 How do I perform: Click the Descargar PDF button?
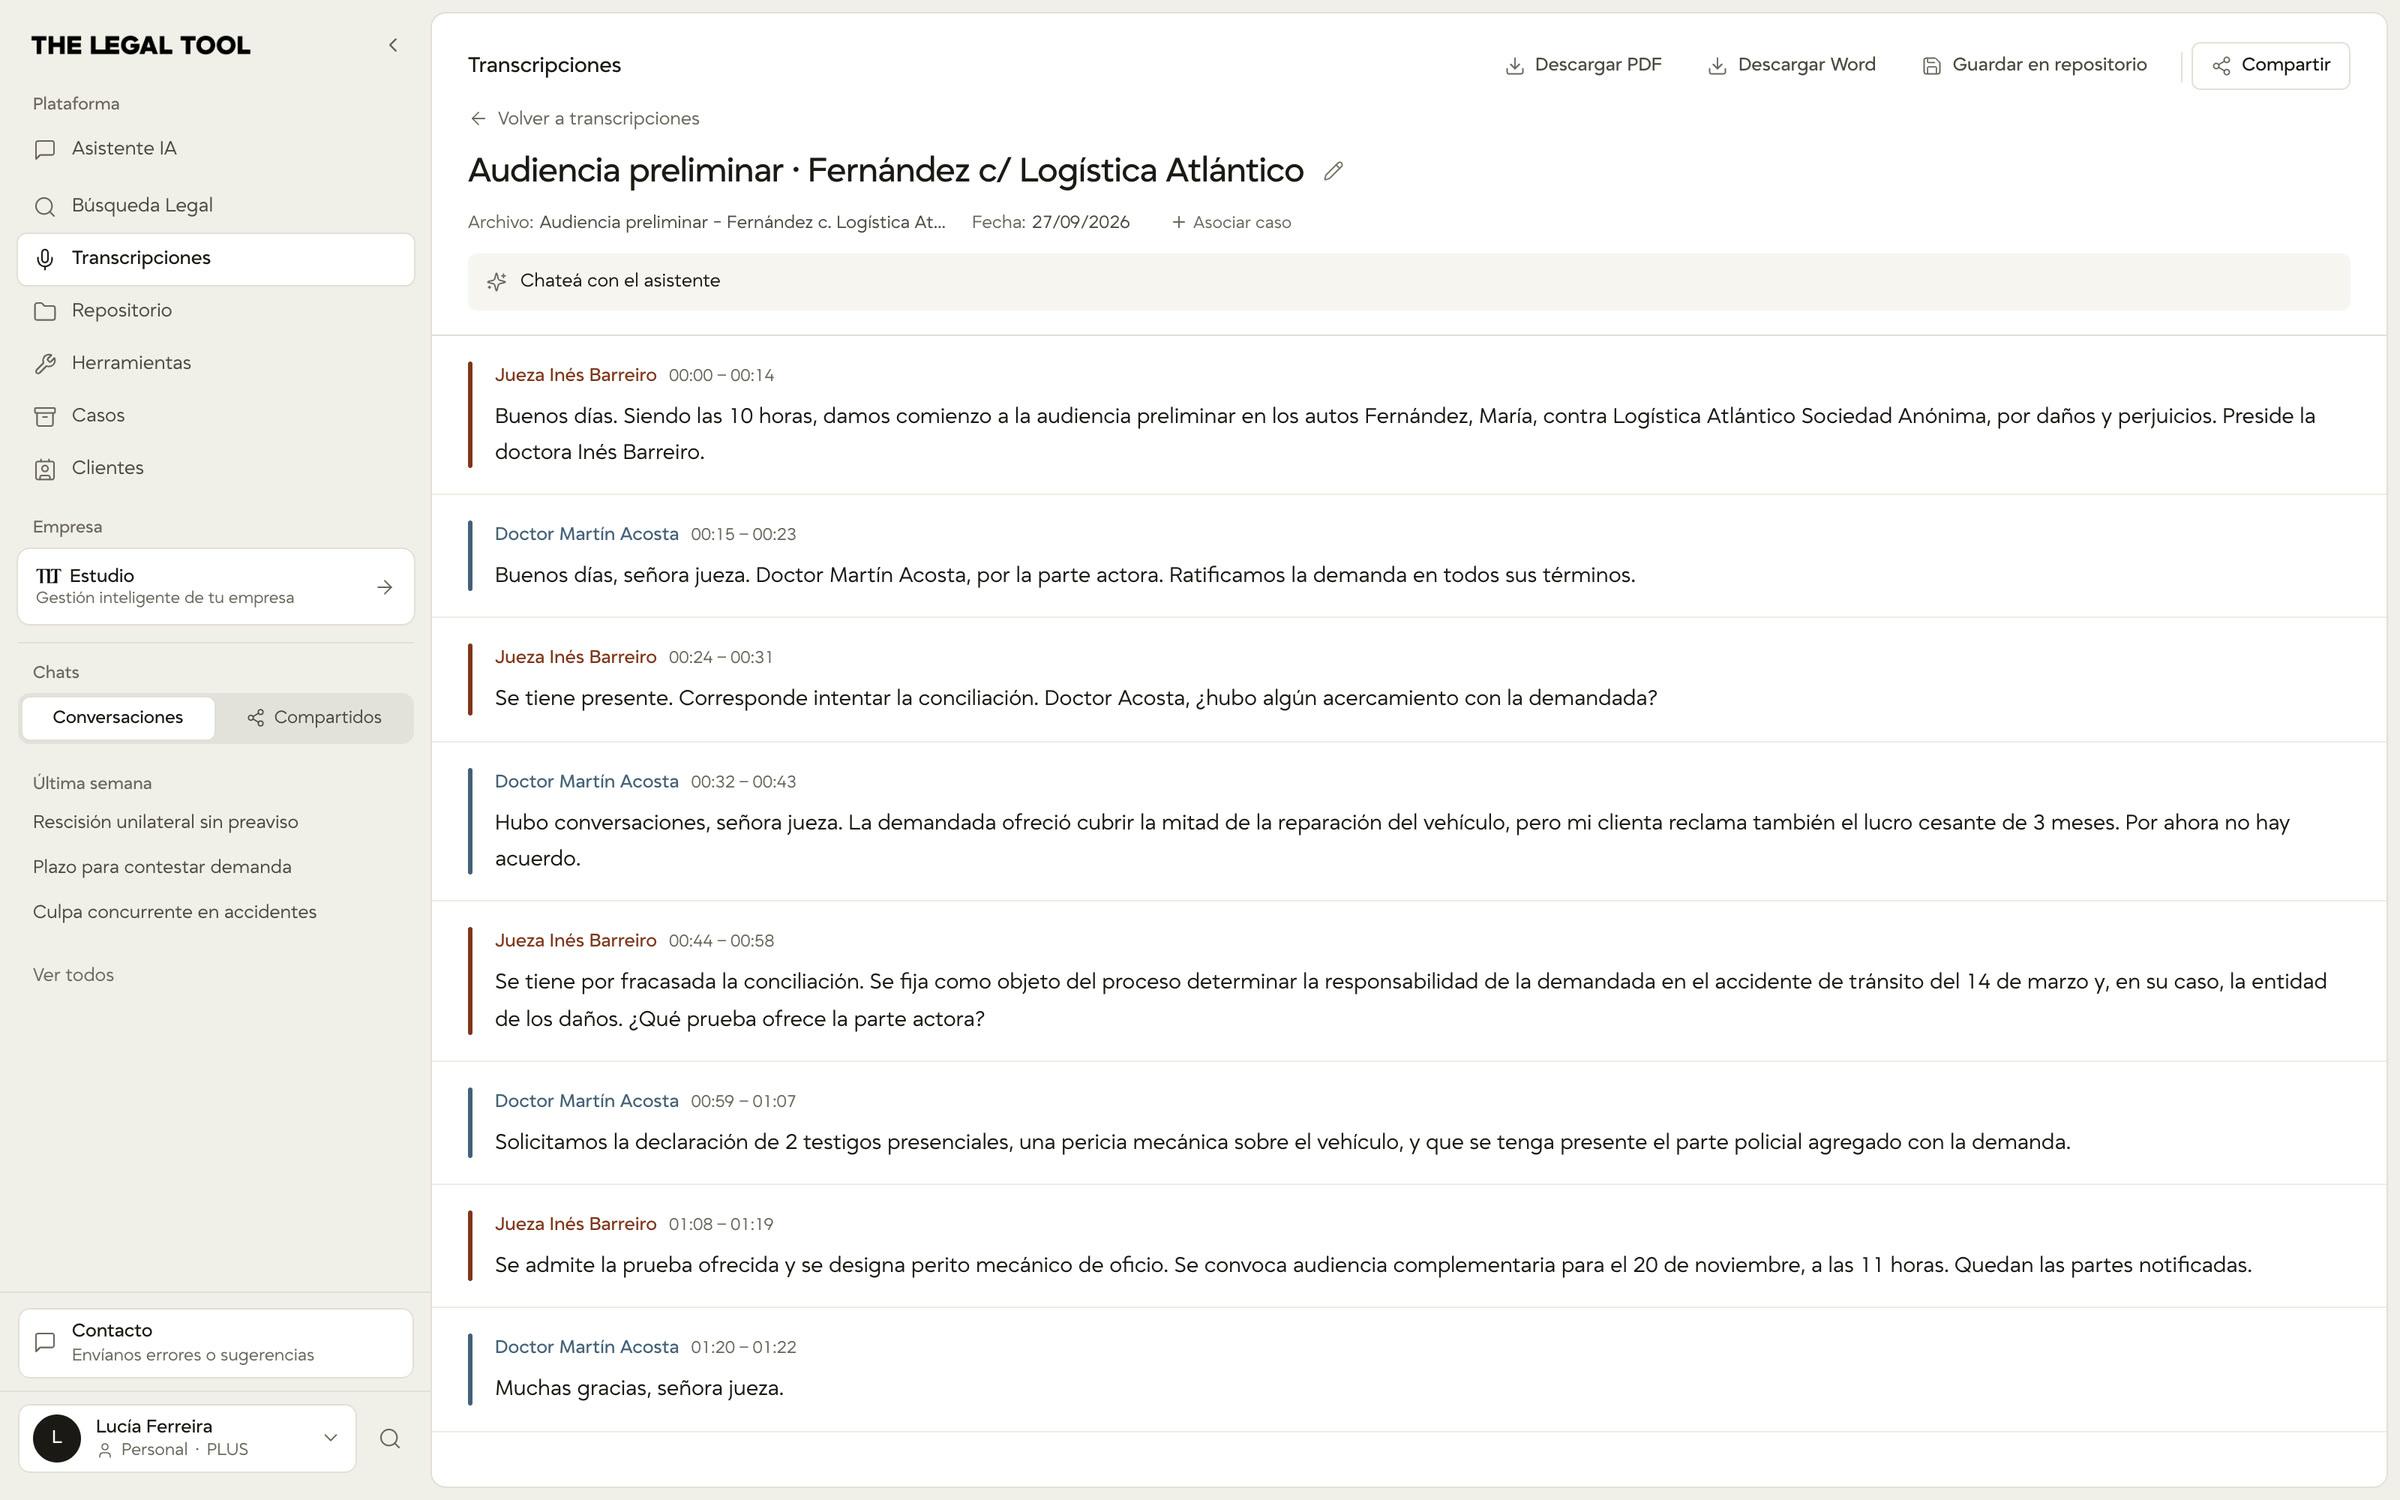tap(1583, 65)
